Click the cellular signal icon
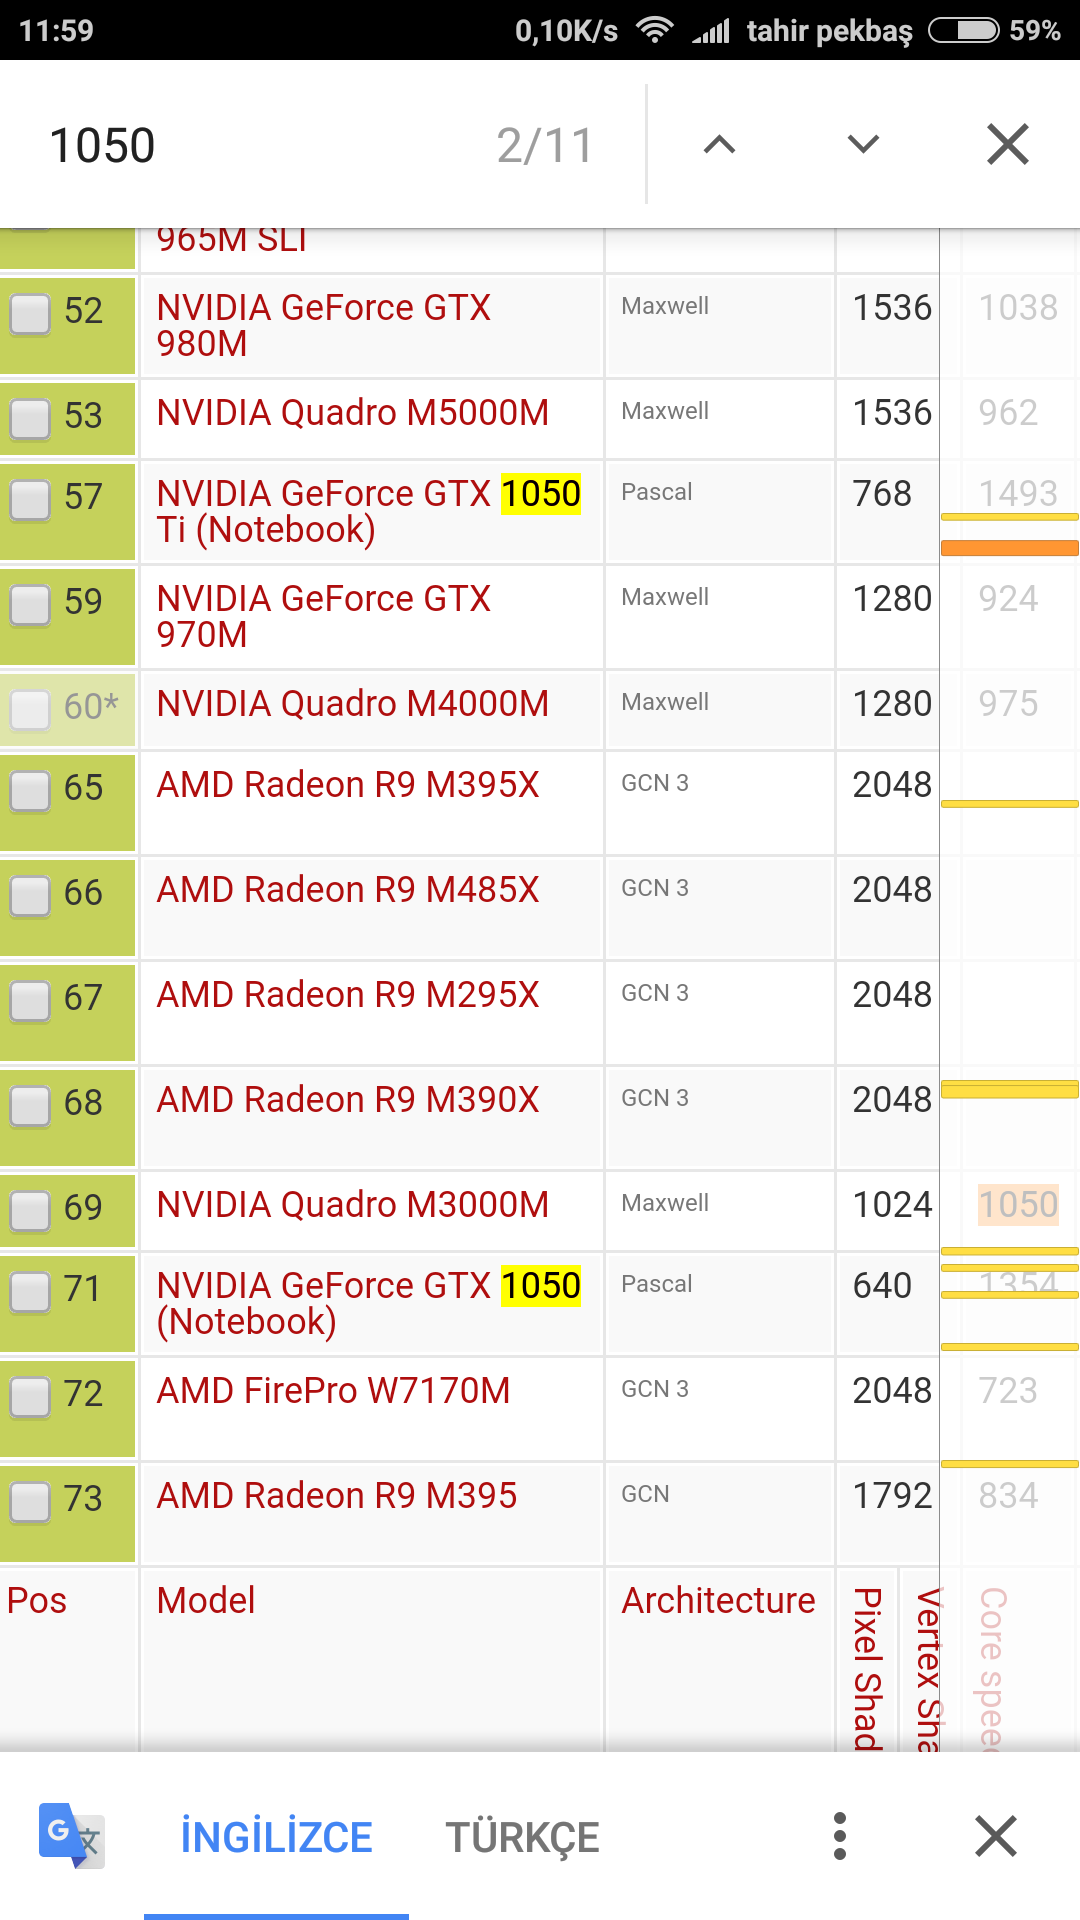The width and height of the screenshot is (1080, 1920). coord(711,30)
